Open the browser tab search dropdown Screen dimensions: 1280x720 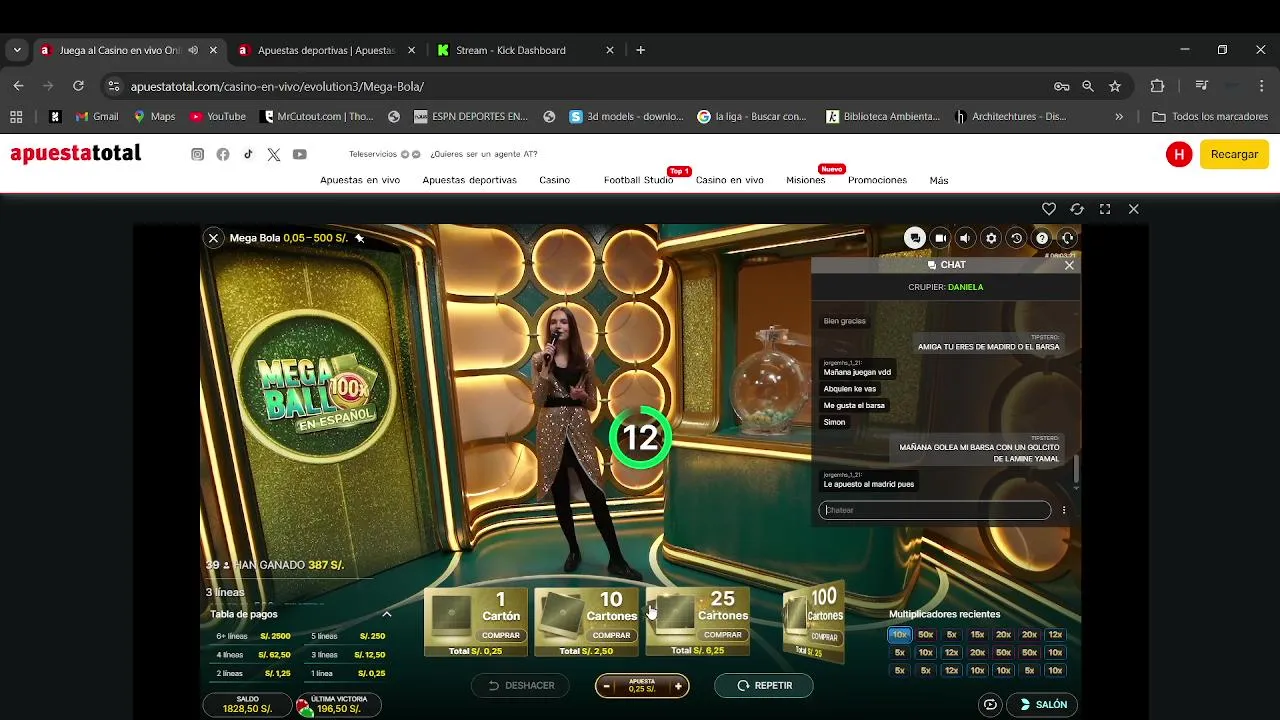pos(17,50)
